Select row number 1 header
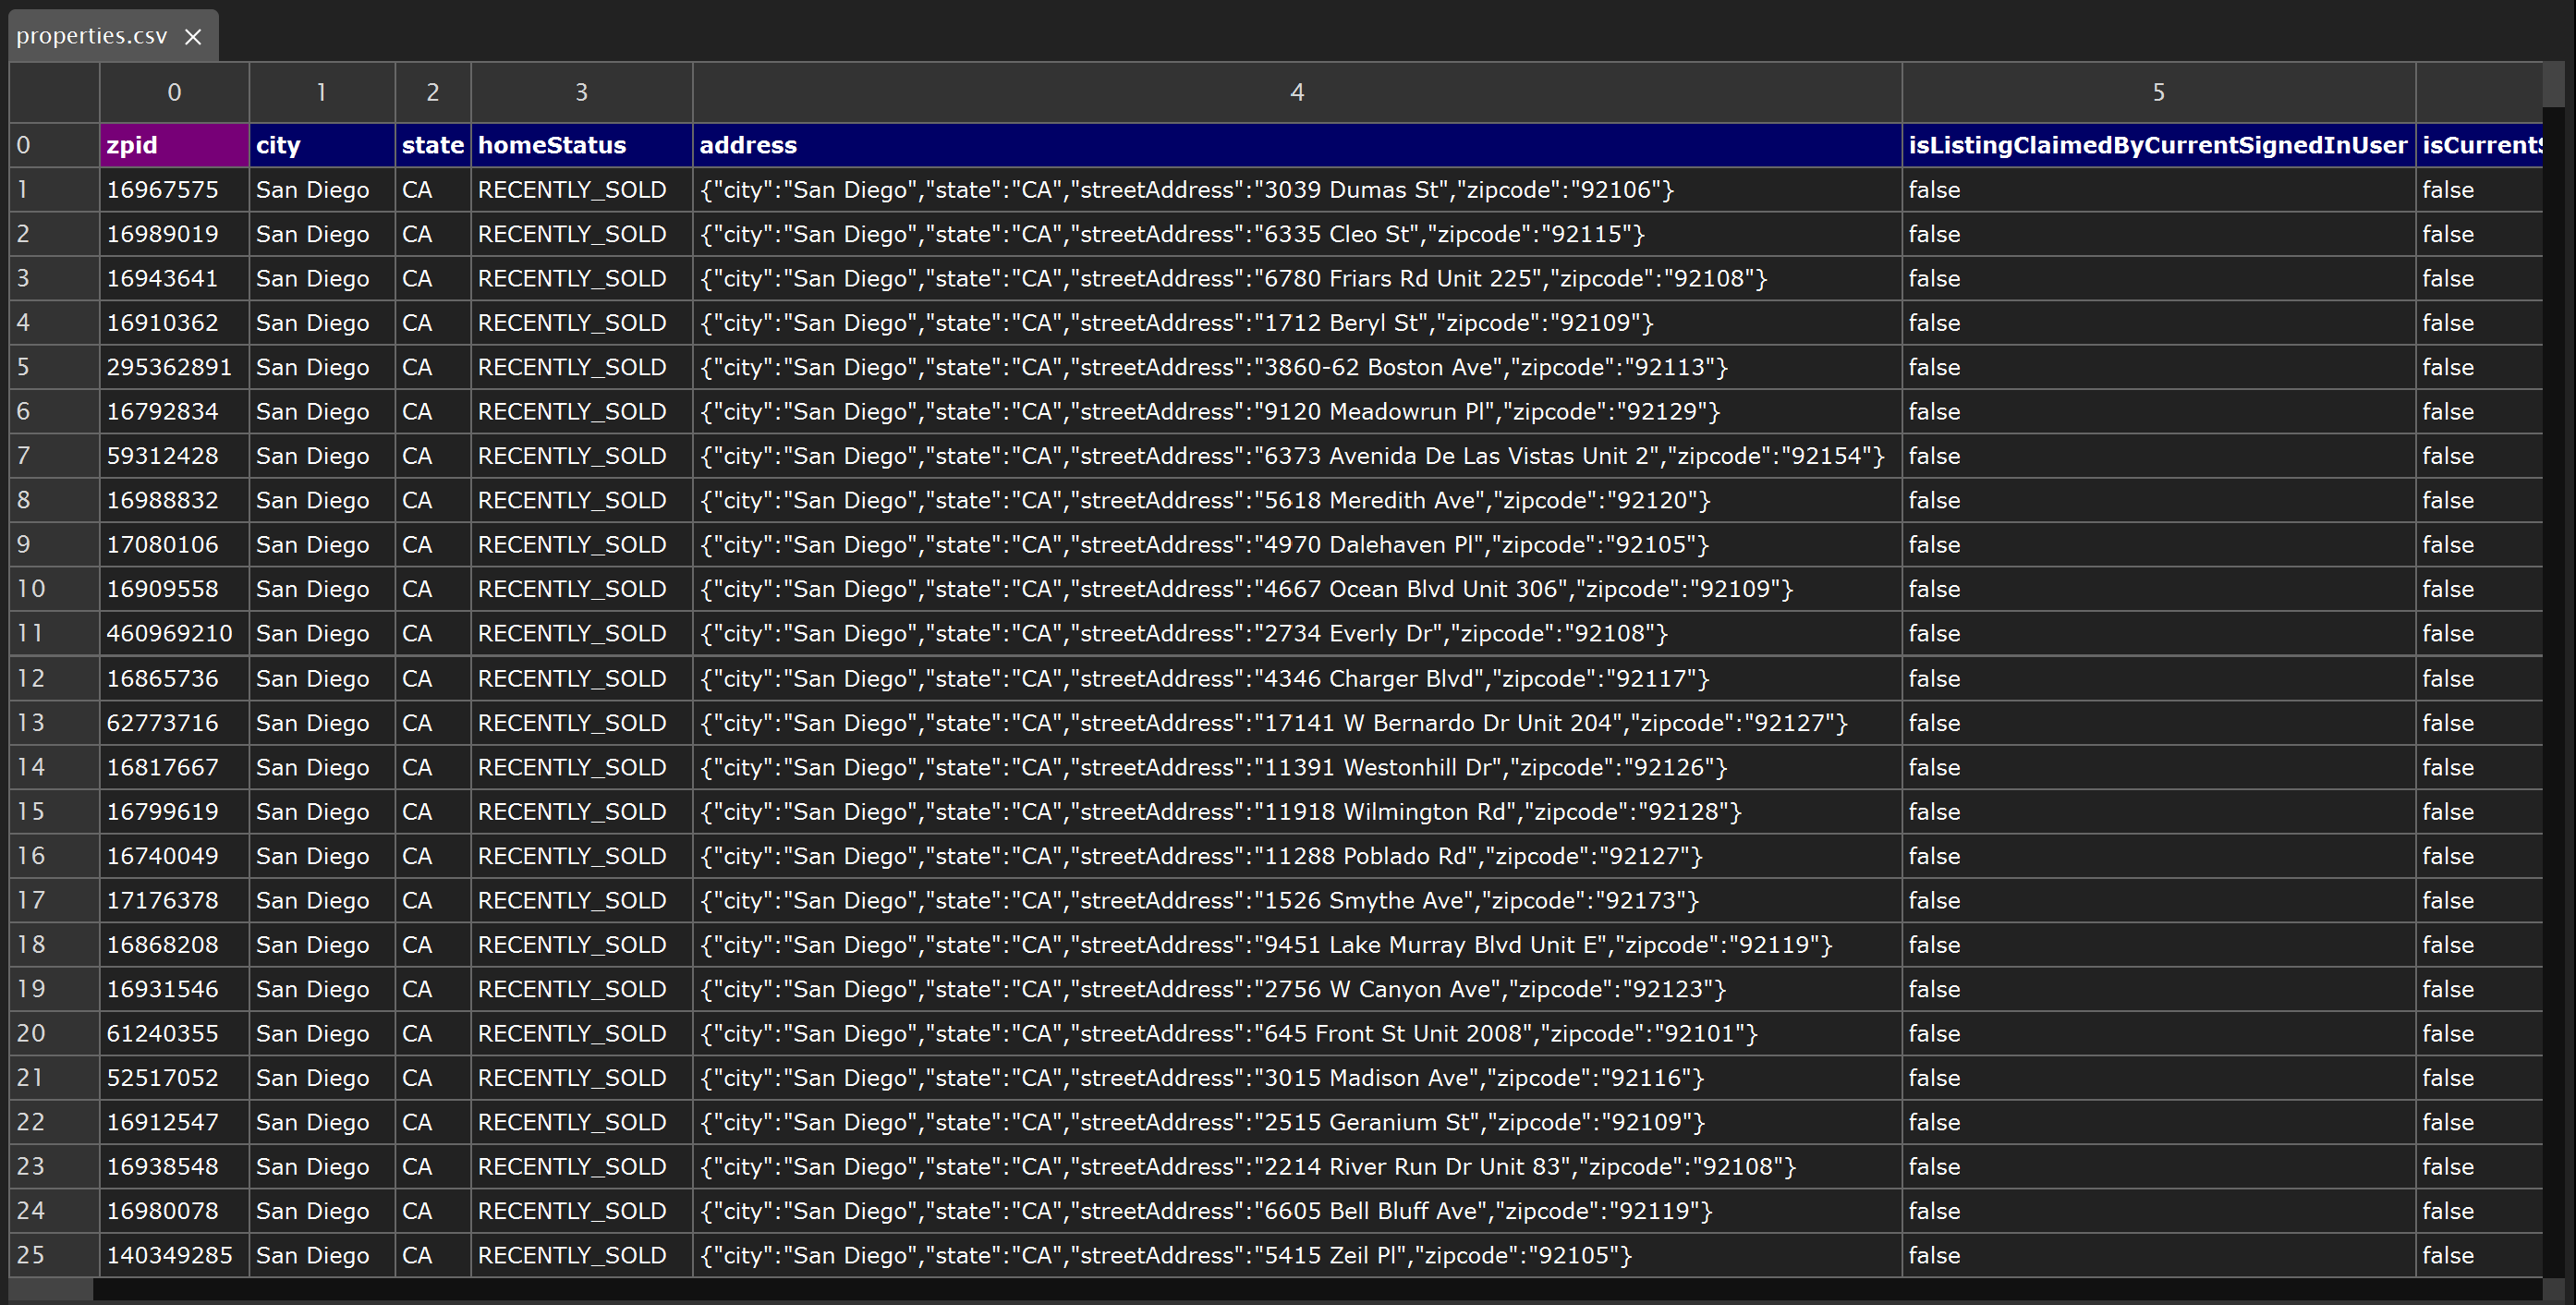Image resolution: width=2576 pixels, height=1305 pixels. pos(54,190)
